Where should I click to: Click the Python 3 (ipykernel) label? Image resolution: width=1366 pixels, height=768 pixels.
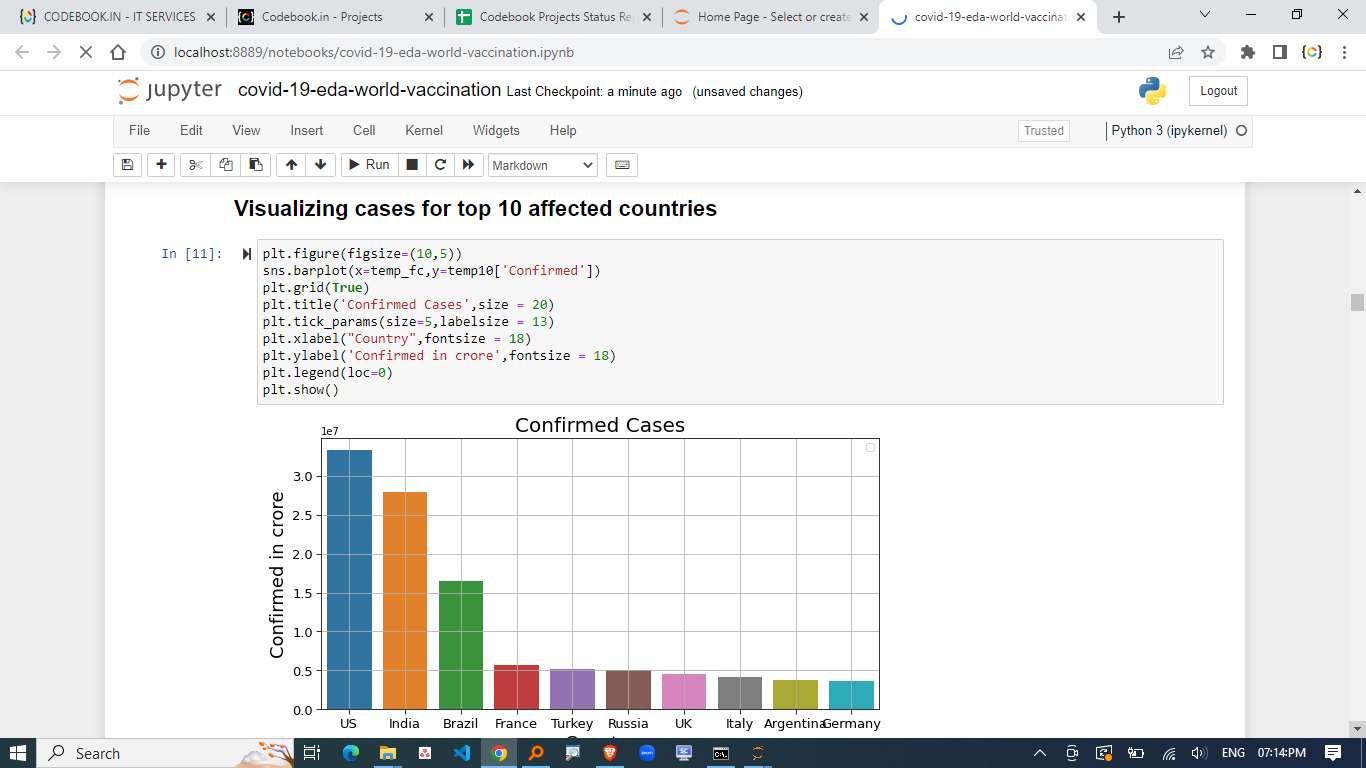click(x=1169, y=131)
